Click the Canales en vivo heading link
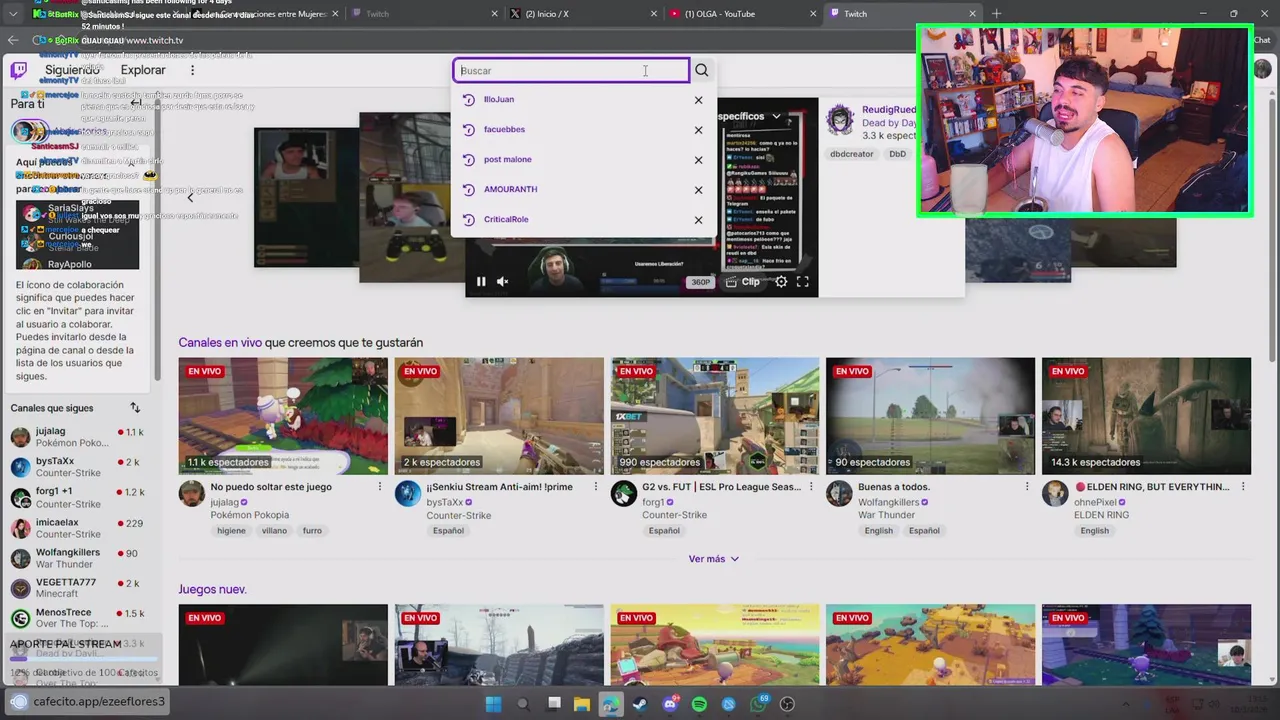This screenshot has width=1280, height=720. pyautogui.click(x=220, y=342)
